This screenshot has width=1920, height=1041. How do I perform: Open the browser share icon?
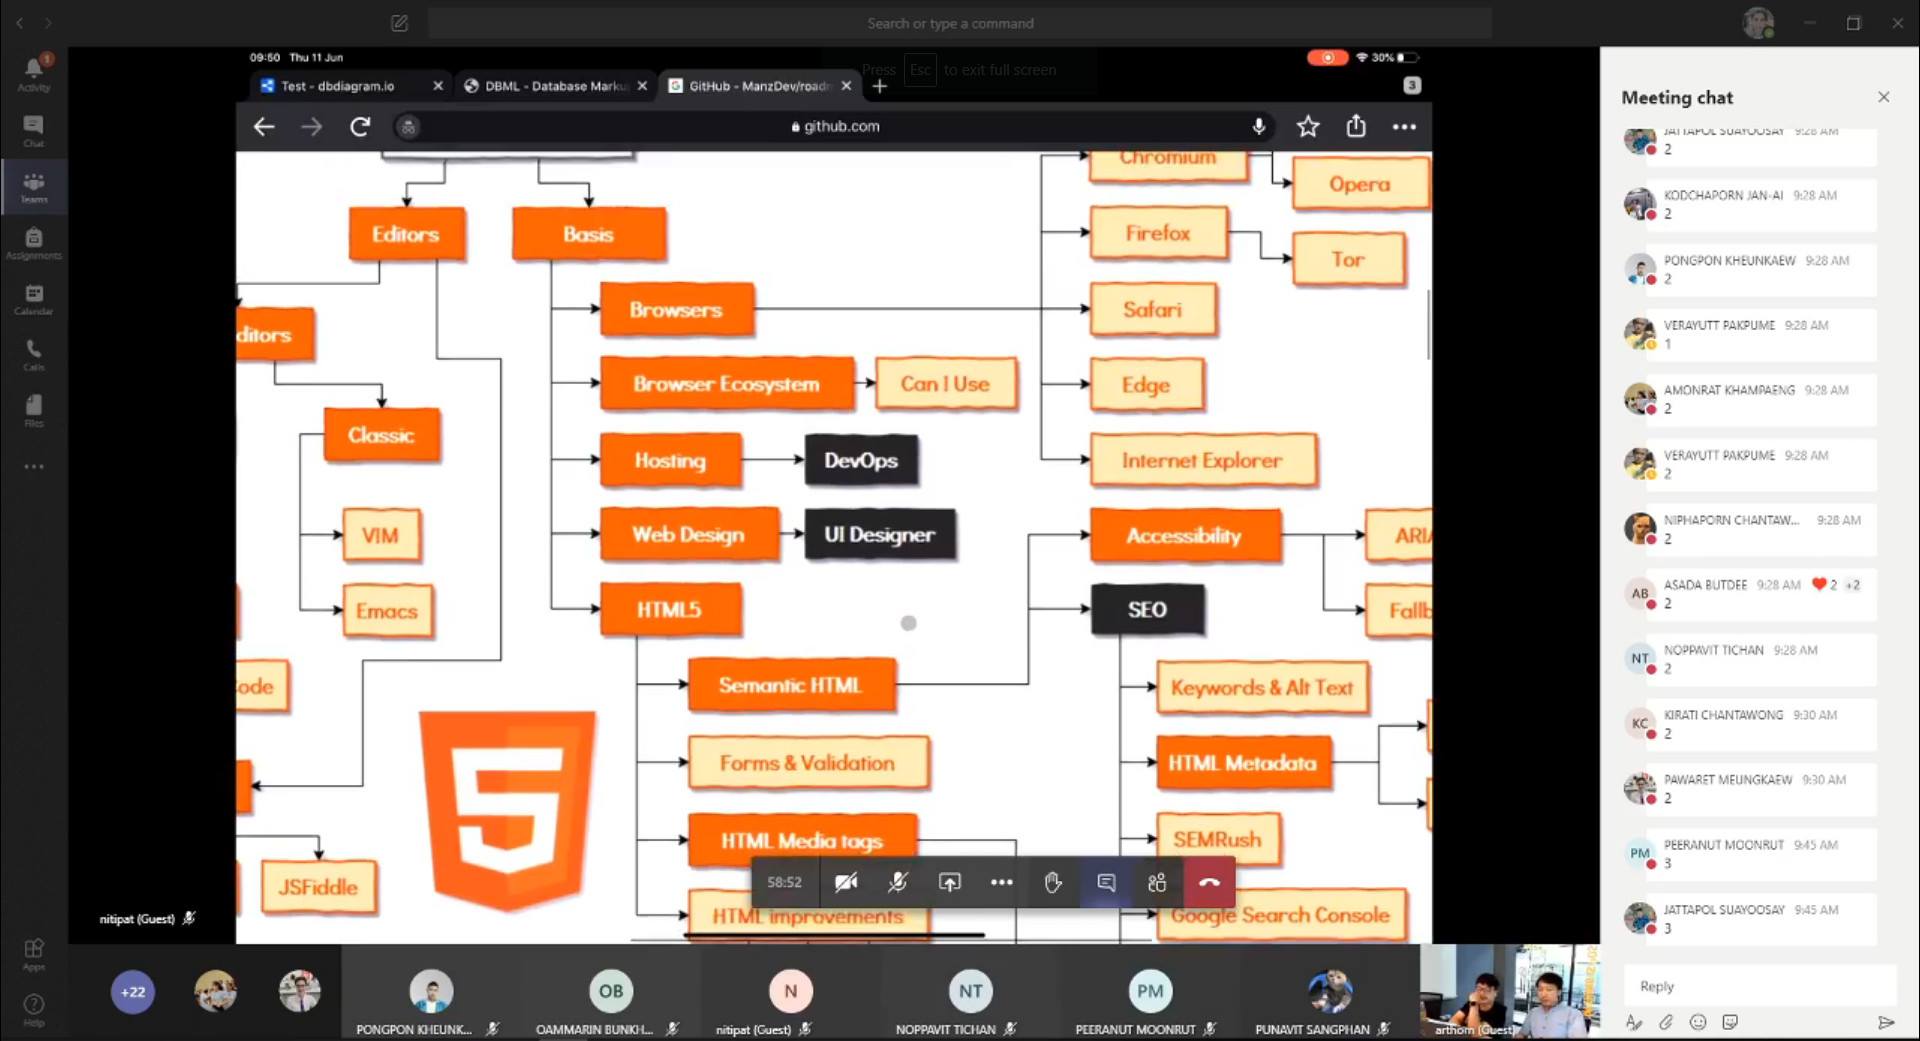[1356, 126]
